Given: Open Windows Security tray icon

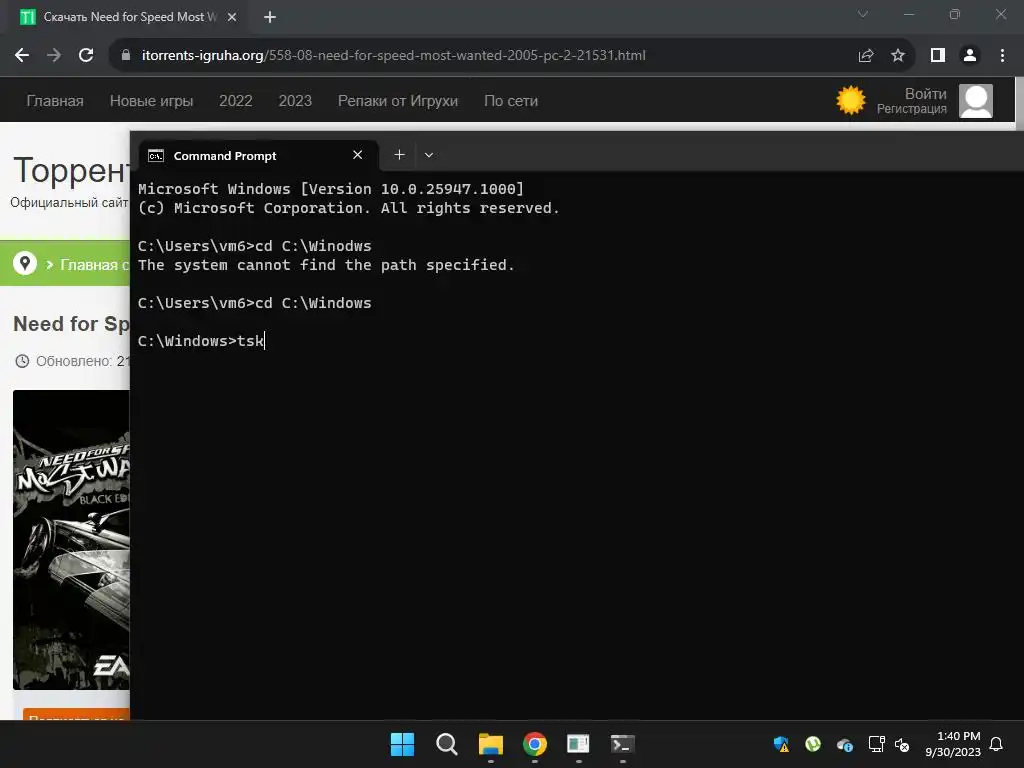Looking at the screenshot, I should click(781, 744).
